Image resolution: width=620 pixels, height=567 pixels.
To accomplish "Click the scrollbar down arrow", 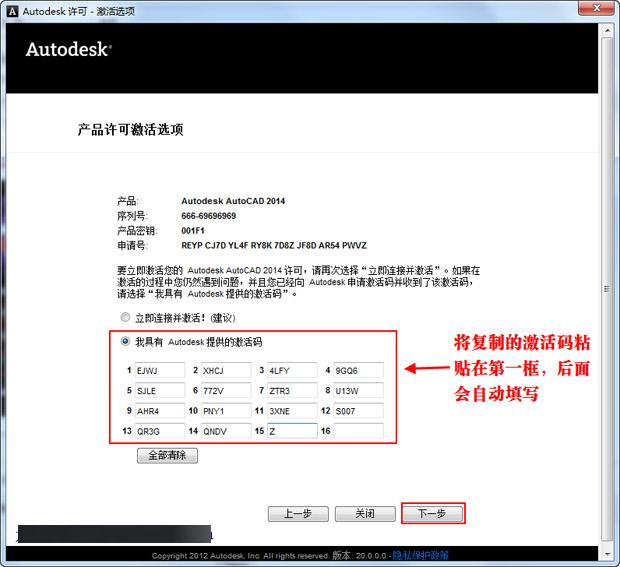I will tap(607, 554).
